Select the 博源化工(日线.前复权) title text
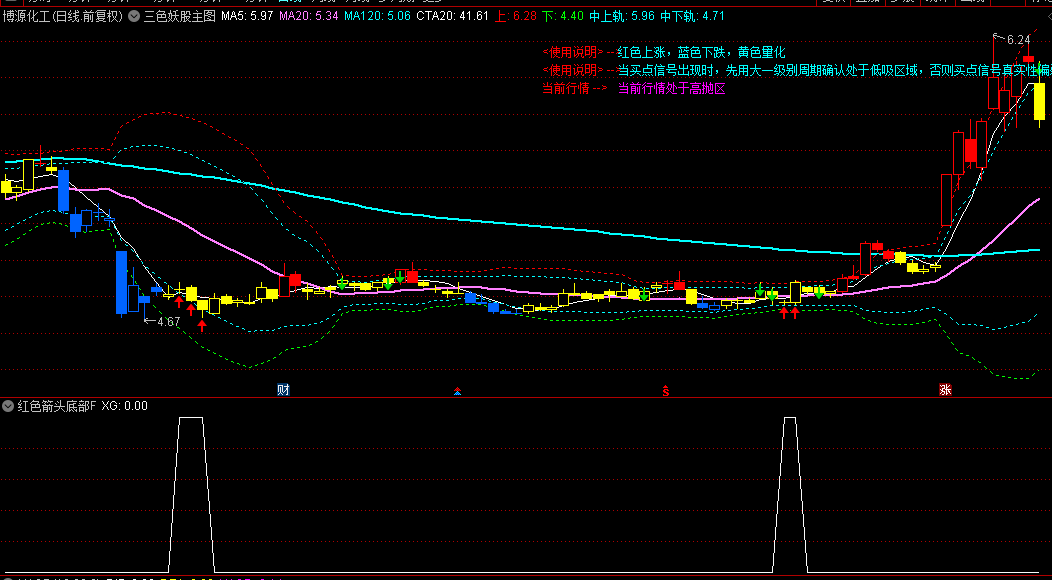This screenshot has height=580, width=1052. click(63, 16)
